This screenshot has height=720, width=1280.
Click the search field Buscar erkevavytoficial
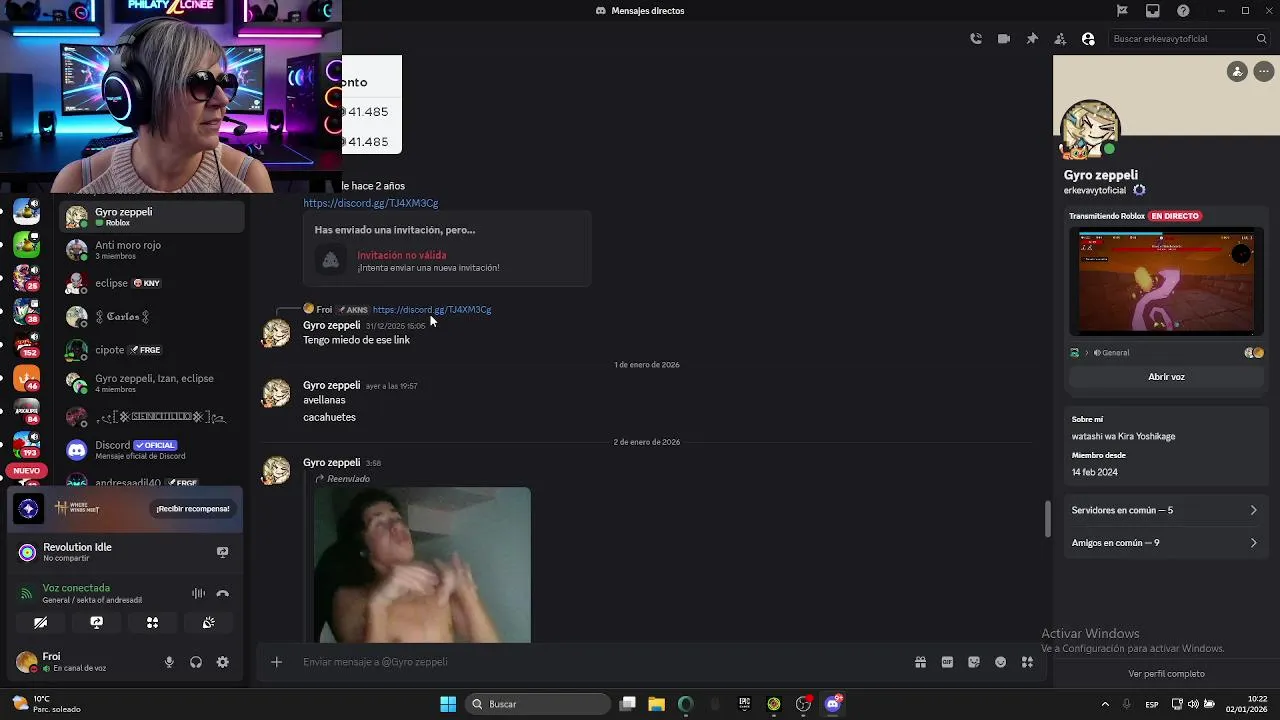pyautogui.click(x=1189, y=39)
